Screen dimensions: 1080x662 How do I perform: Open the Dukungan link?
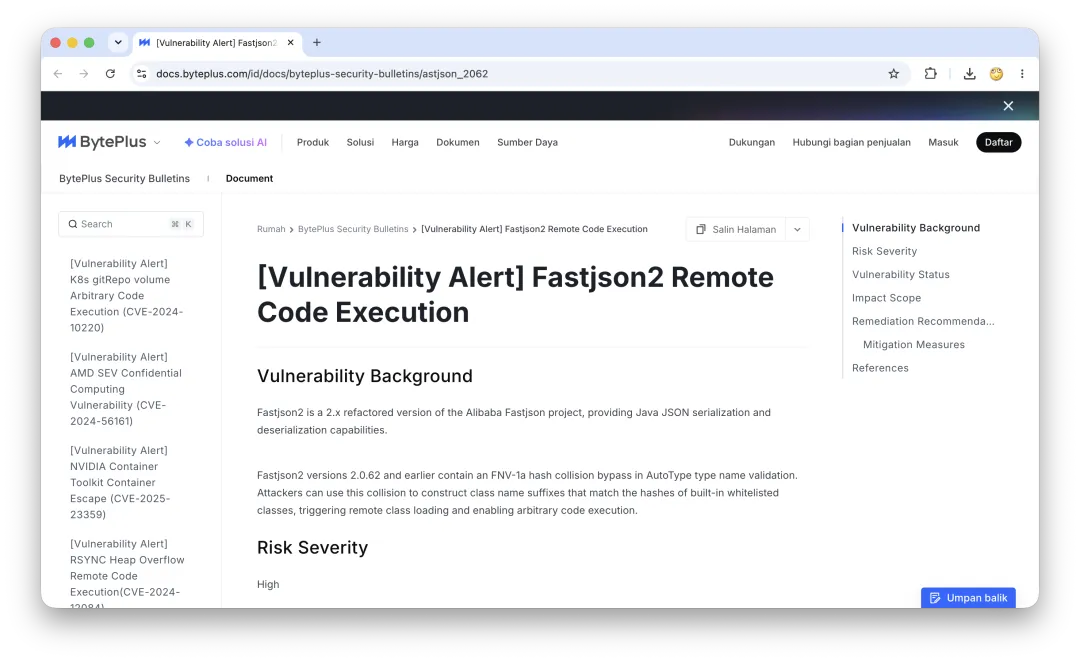751,143
